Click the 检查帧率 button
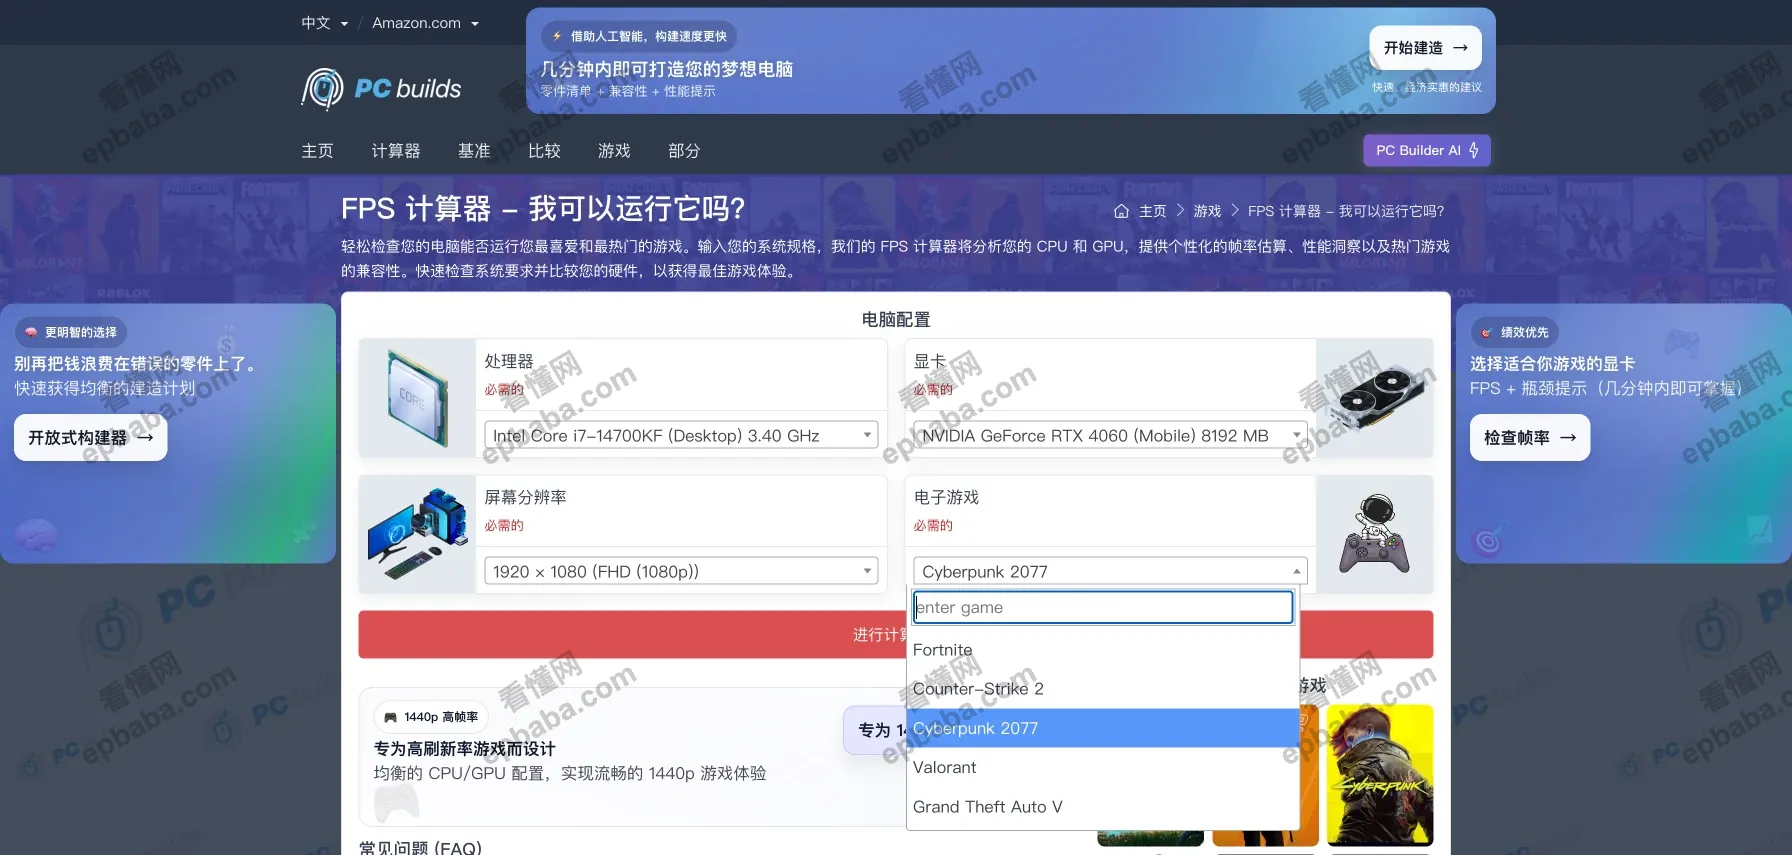1792x855 pixels. point(1530,438)
